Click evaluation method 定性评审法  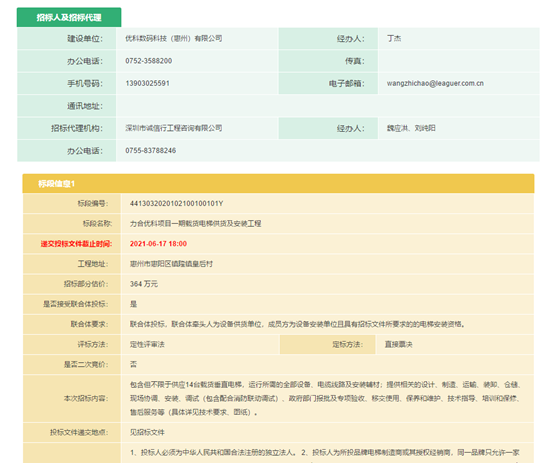pos(147,344)
